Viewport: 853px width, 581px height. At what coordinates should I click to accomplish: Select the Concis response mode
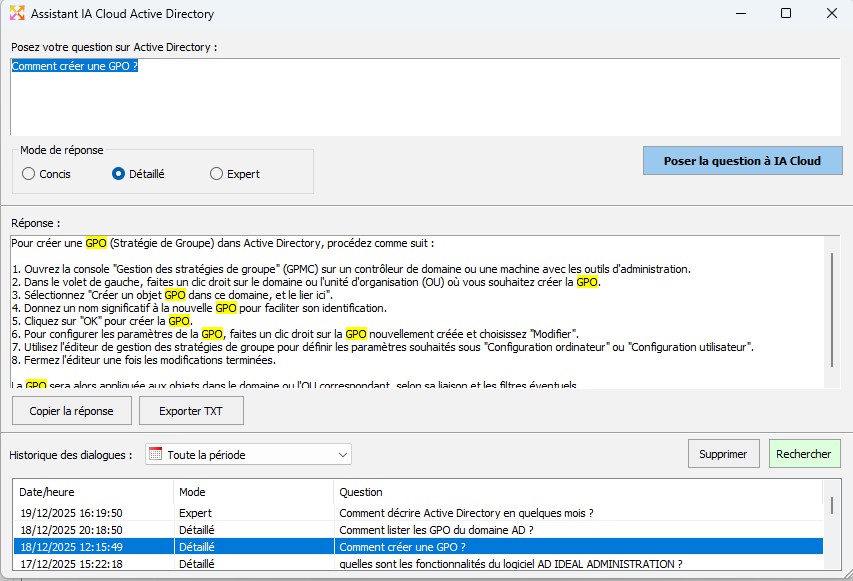(x=28, y=174)
